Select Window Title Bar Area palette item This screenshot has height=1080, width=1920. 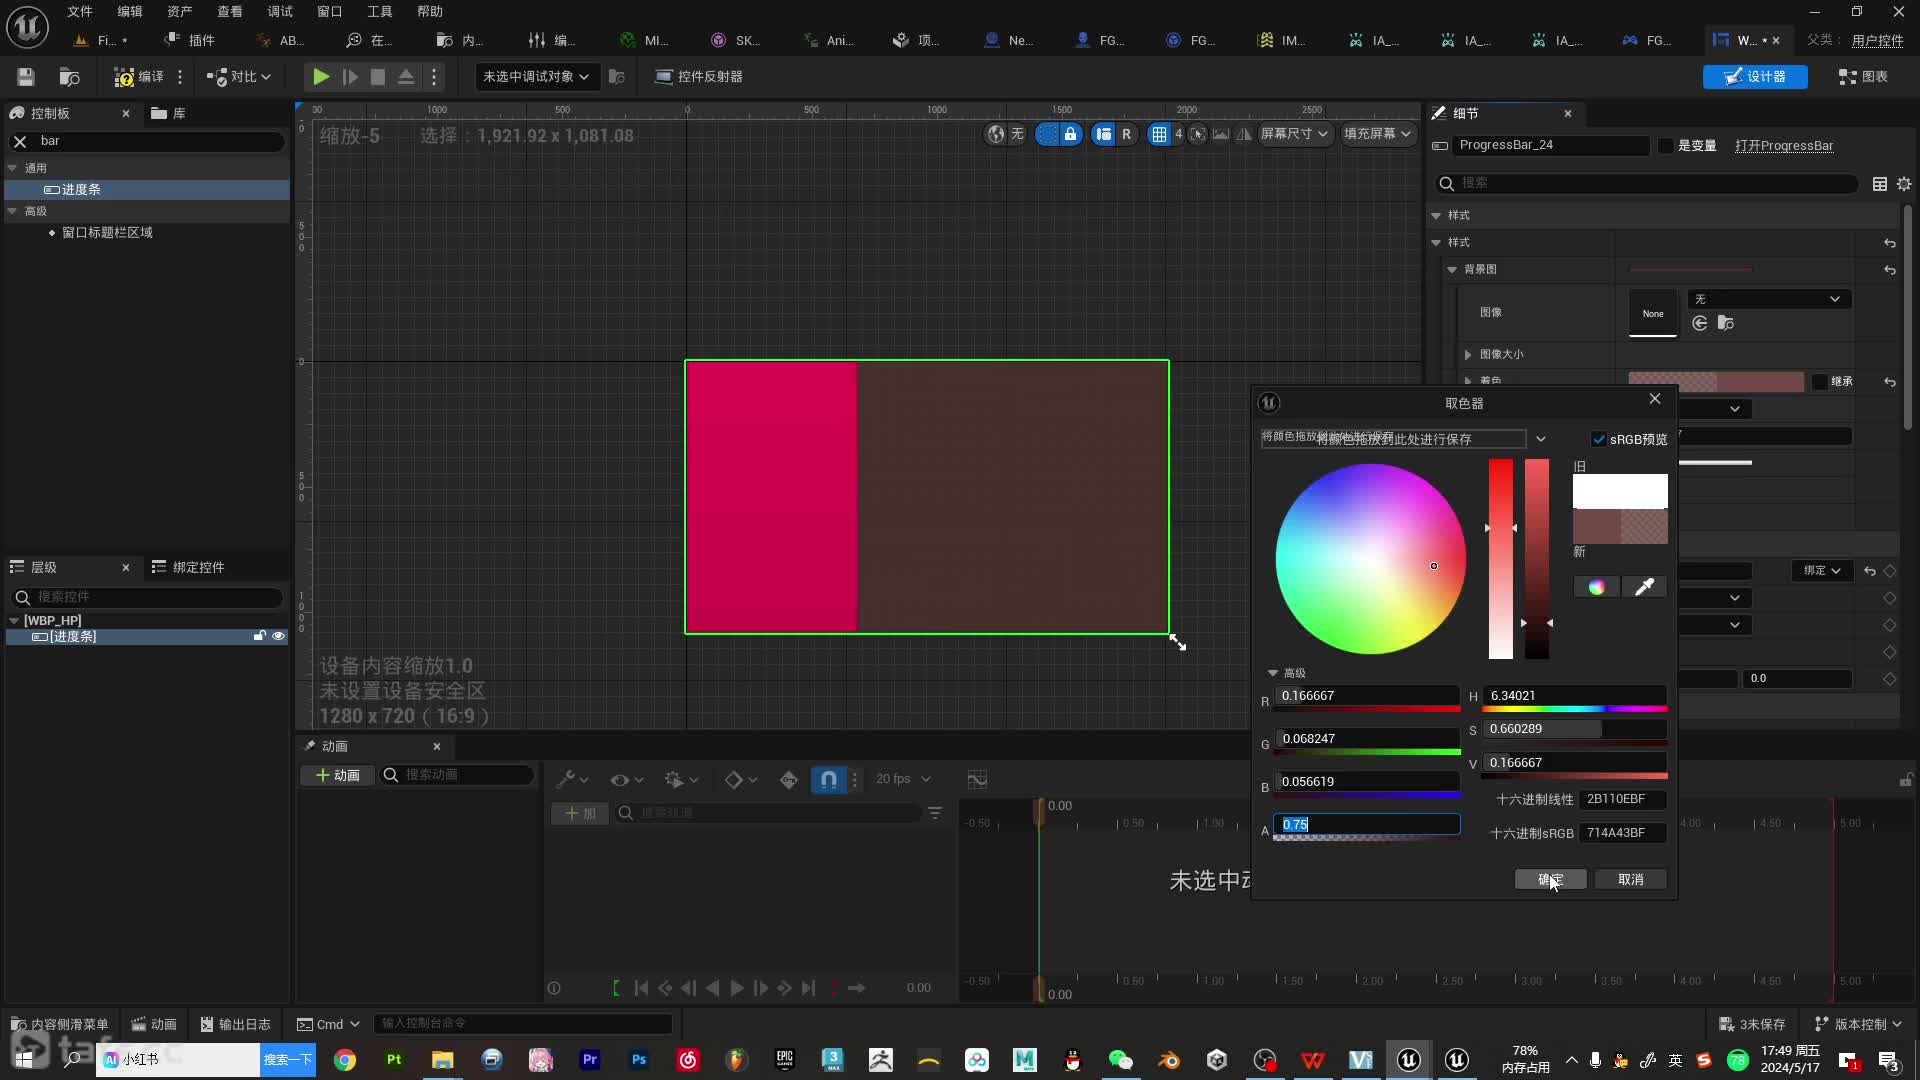(107, 232)
